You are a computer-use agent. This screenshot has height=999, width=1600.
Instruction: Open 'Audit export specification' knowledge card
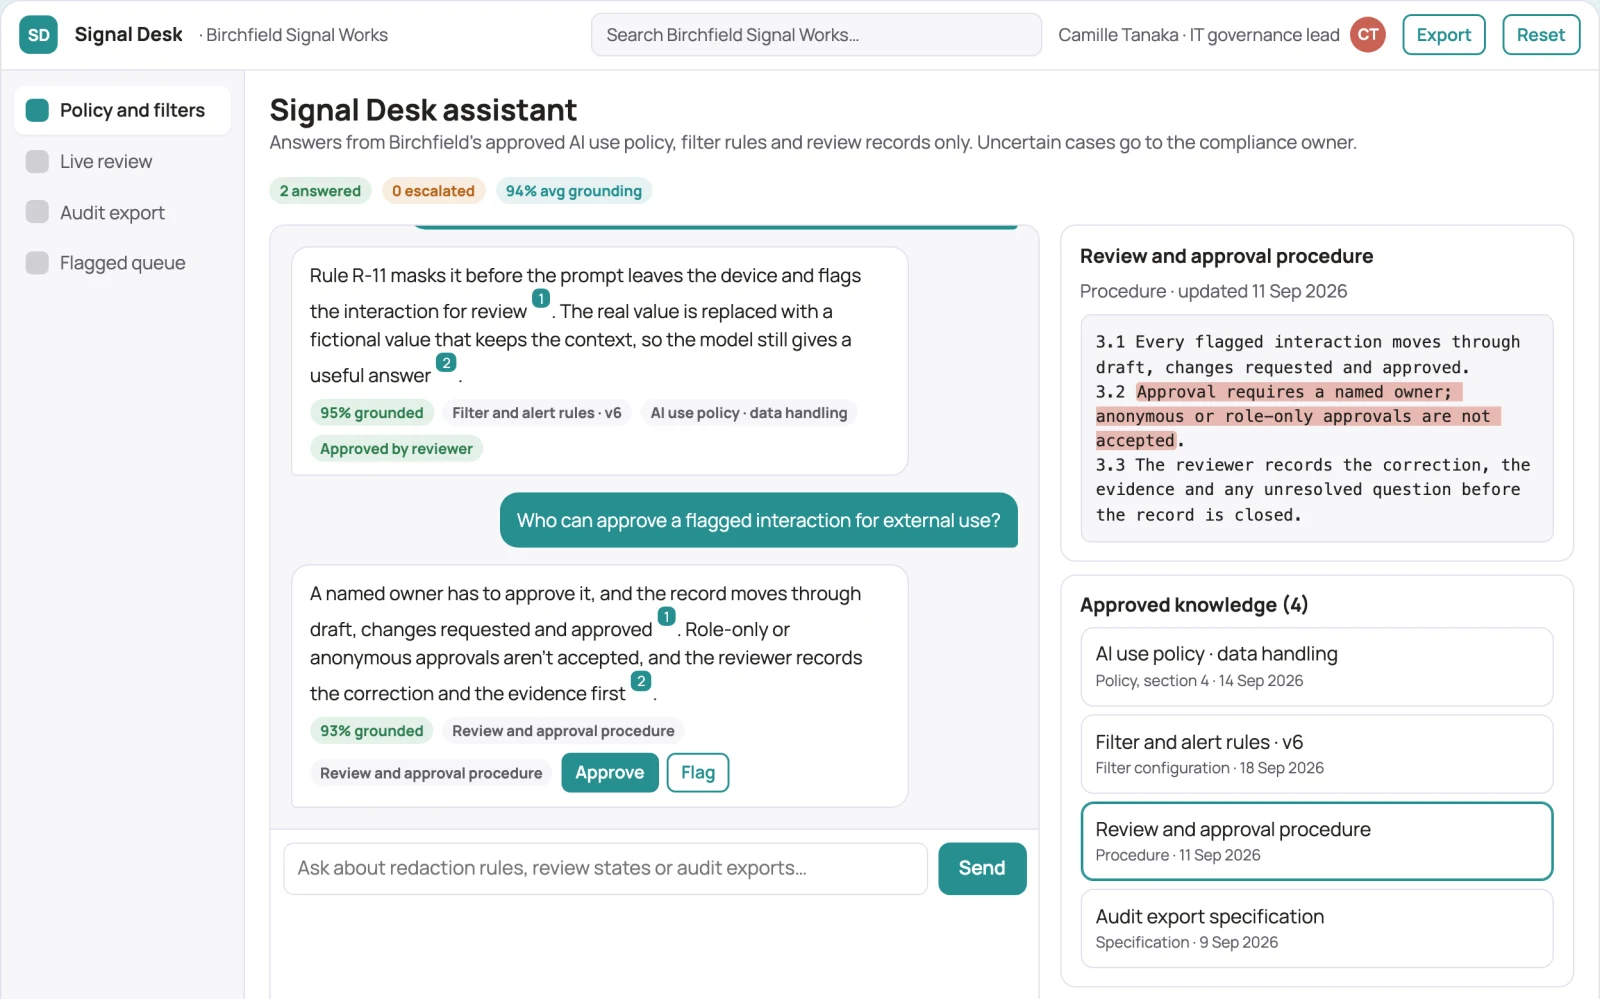point(1317,929)
